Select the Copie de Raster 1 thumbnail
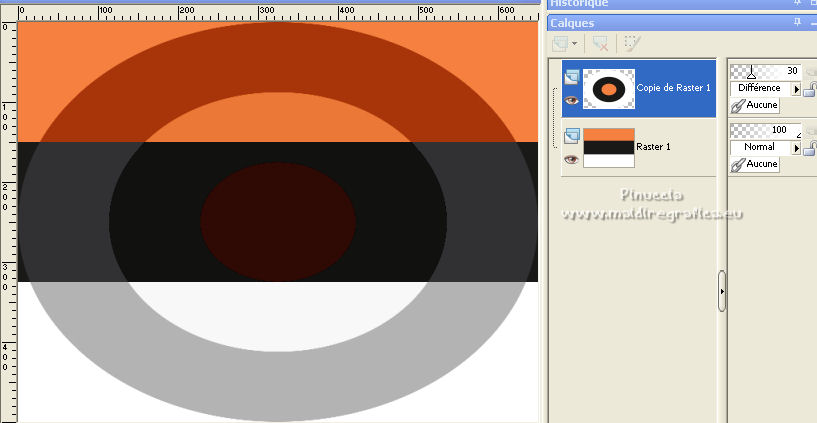This screenshot has width=817, height=423. pos(609,89)
